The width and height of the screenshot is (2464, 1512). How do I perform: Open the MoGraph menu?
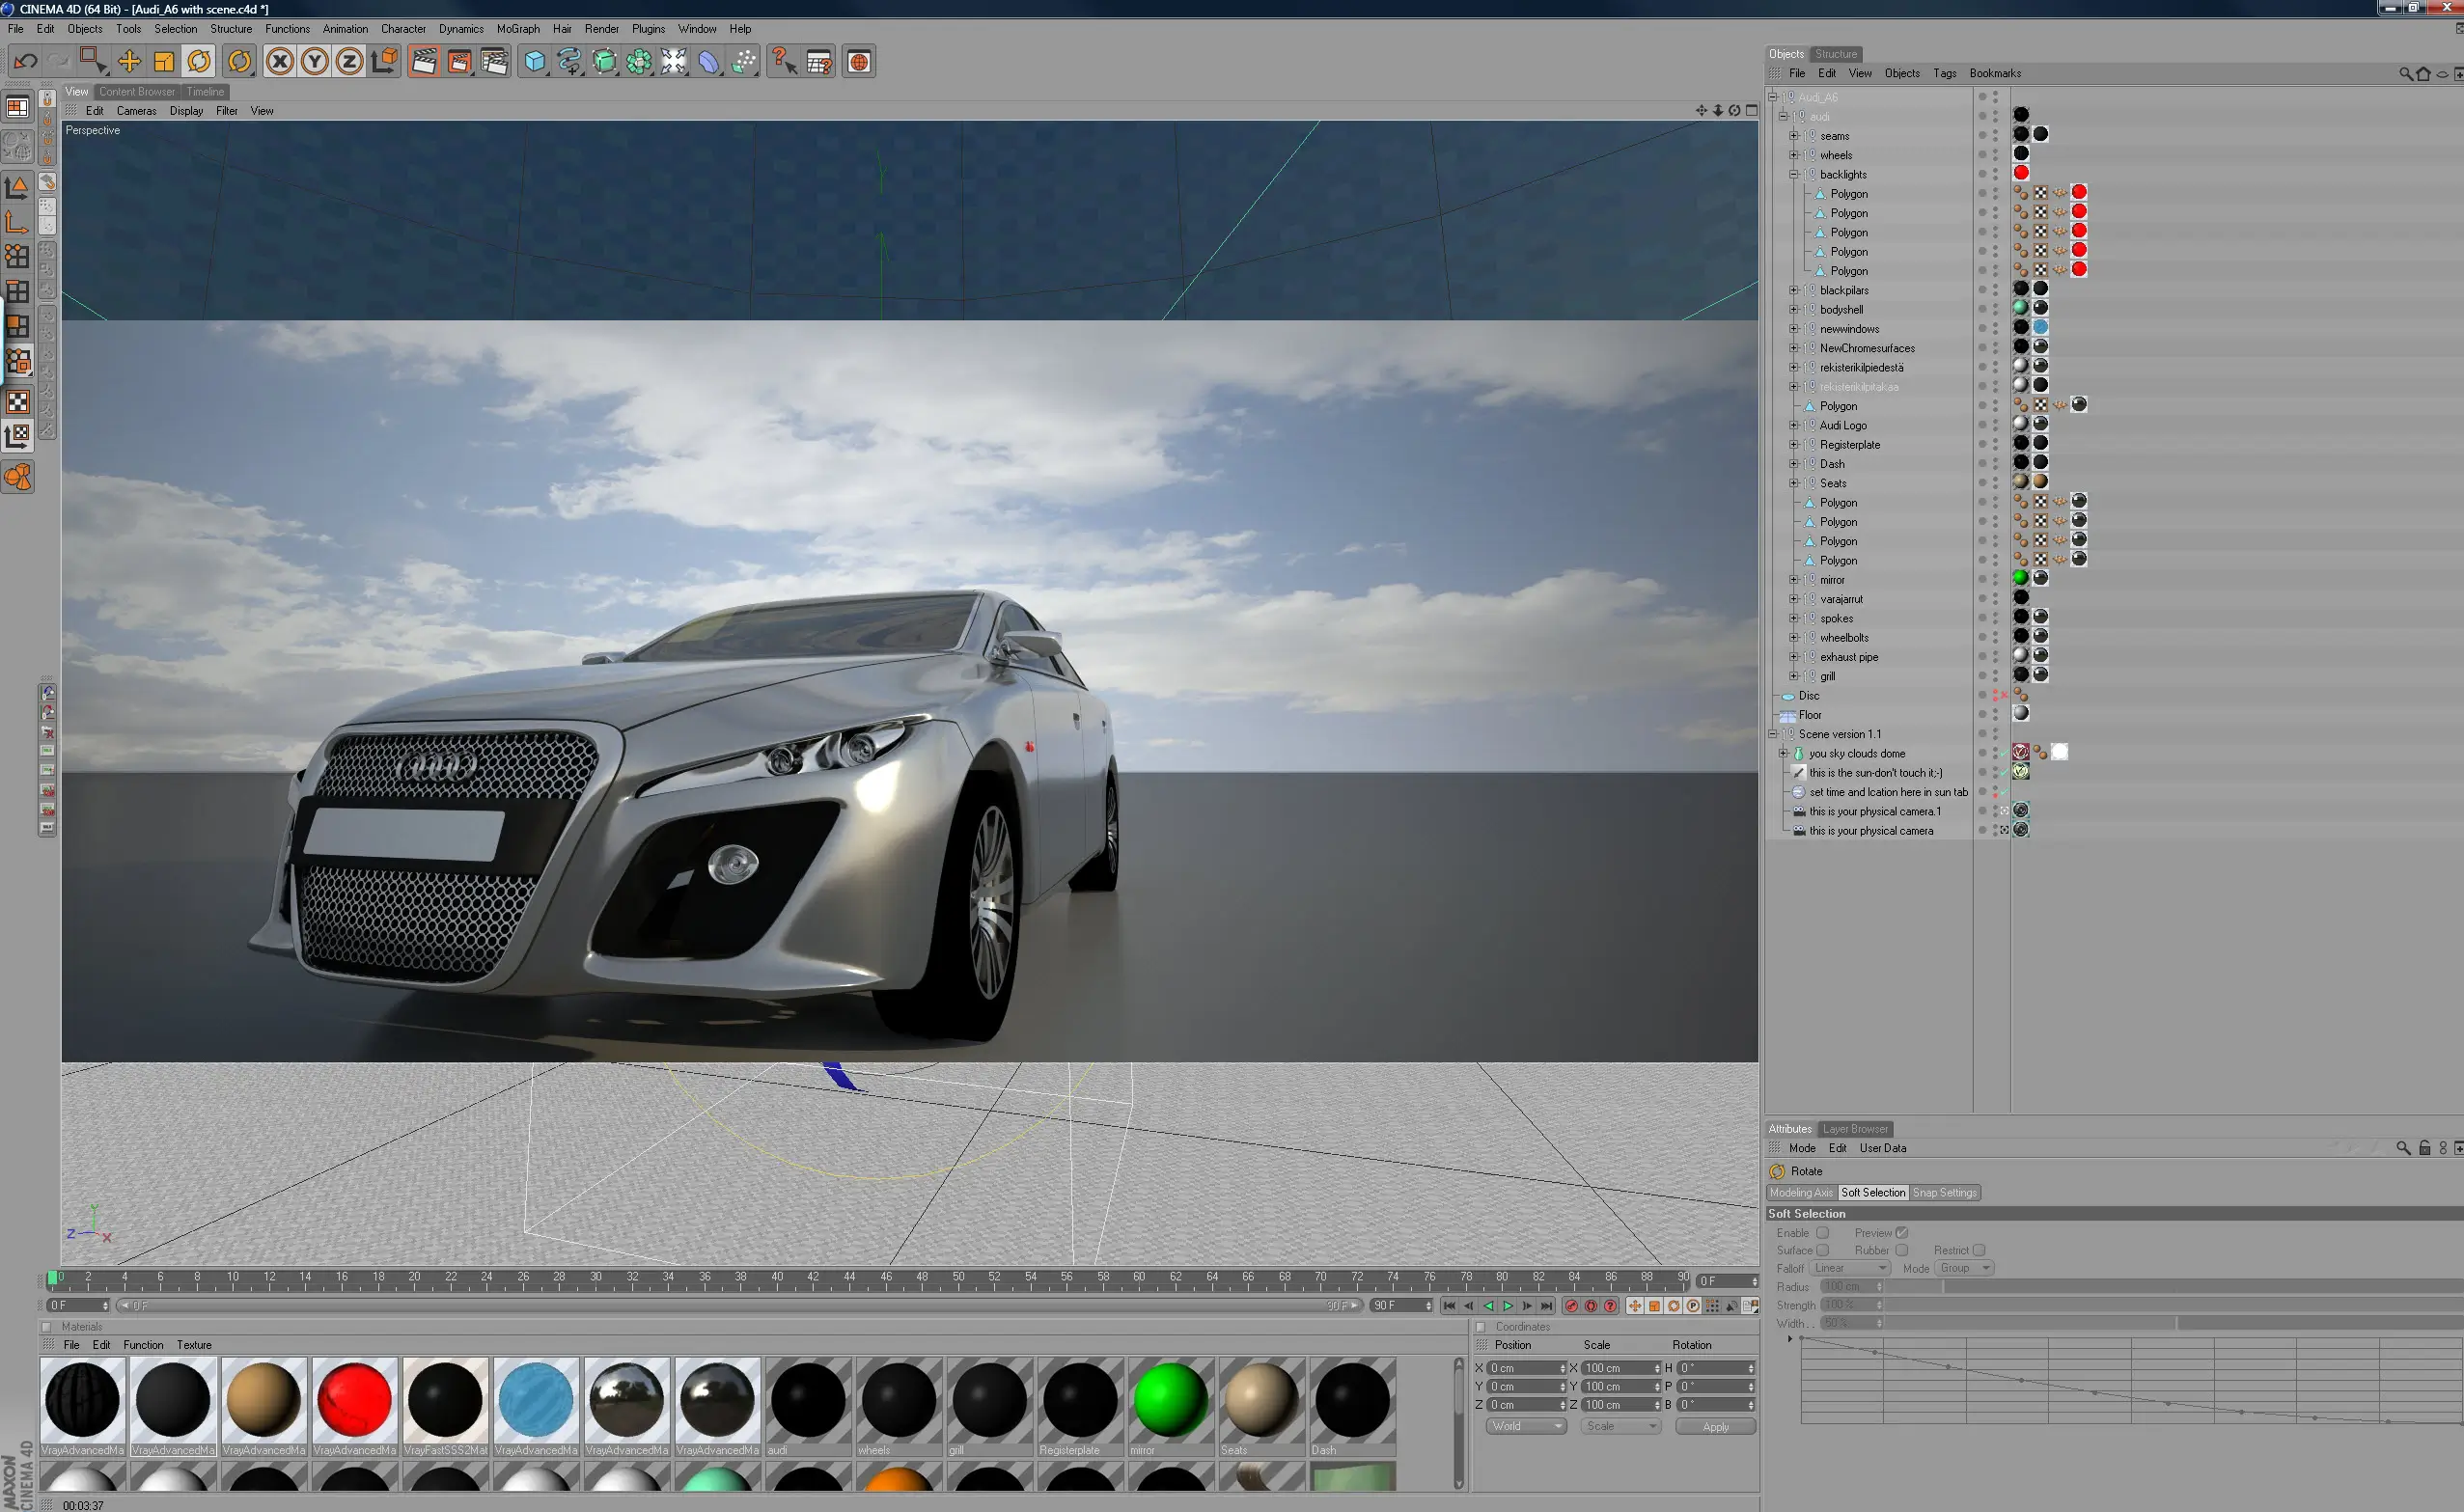point(517,29)
